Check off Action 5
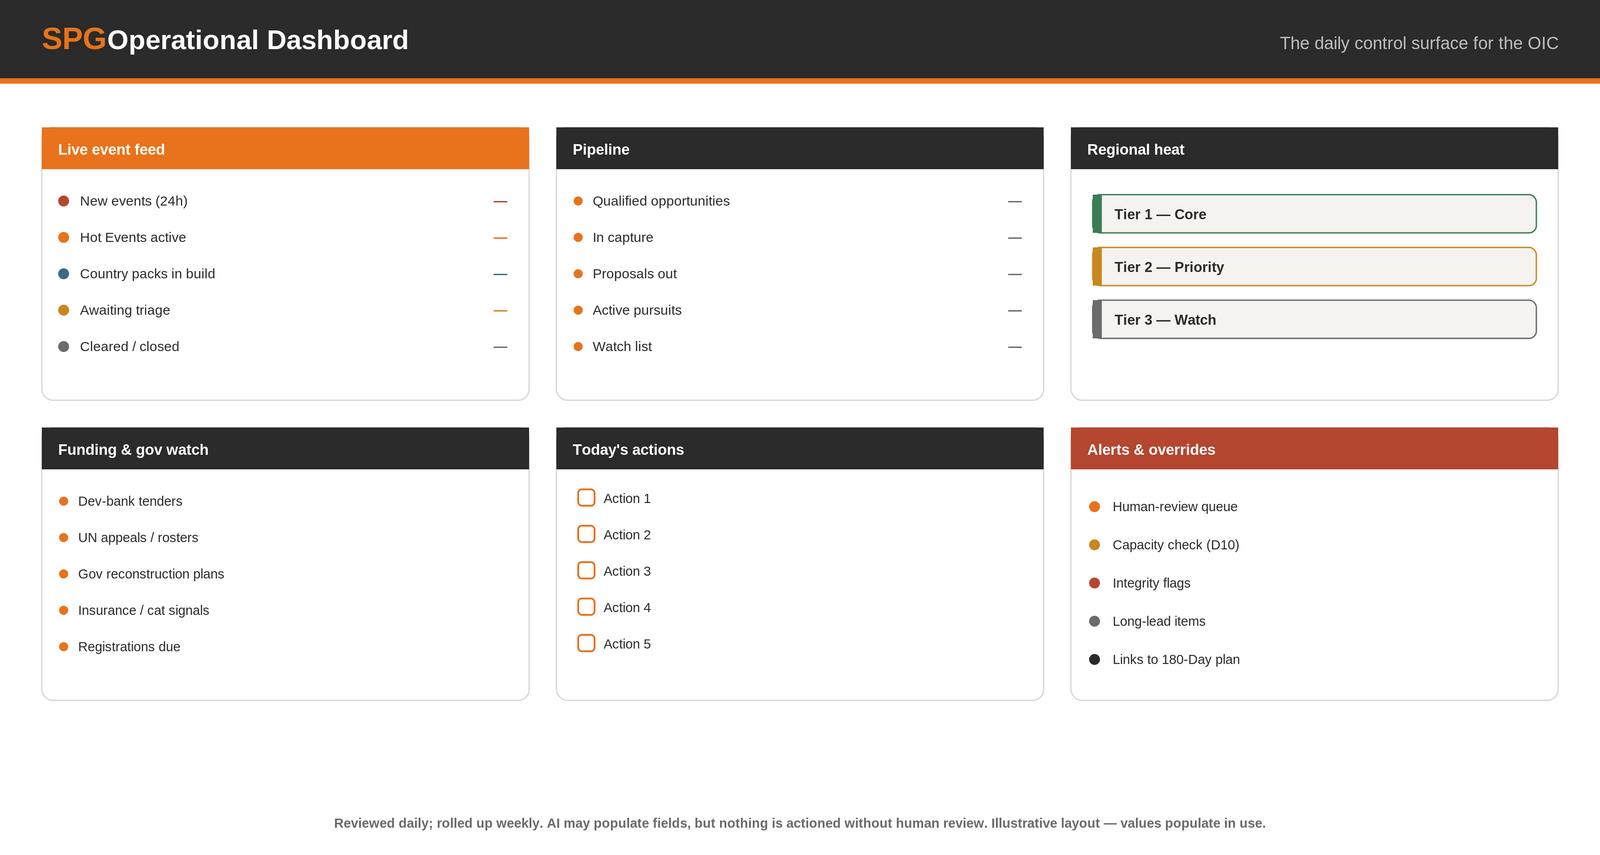1600x855 pixels. pos(586,643)
